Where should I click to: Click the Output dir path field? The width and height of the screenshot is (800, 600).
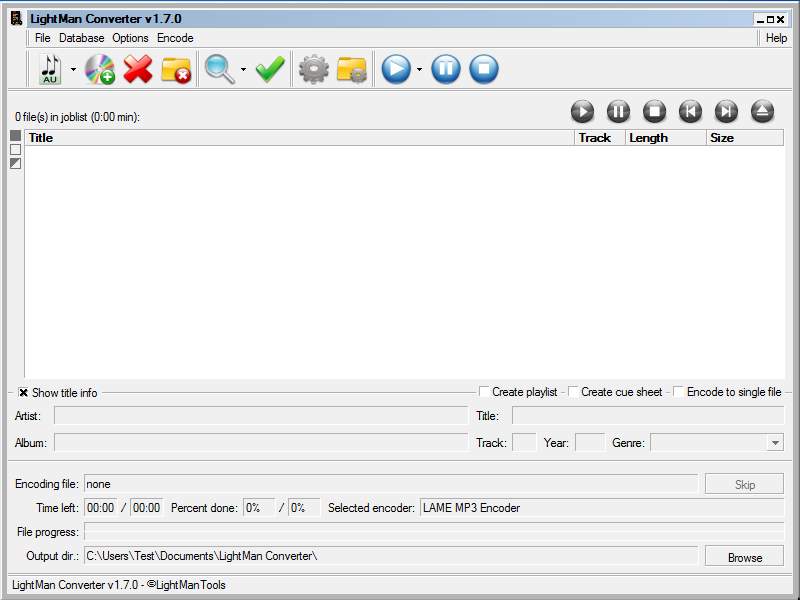391,556
